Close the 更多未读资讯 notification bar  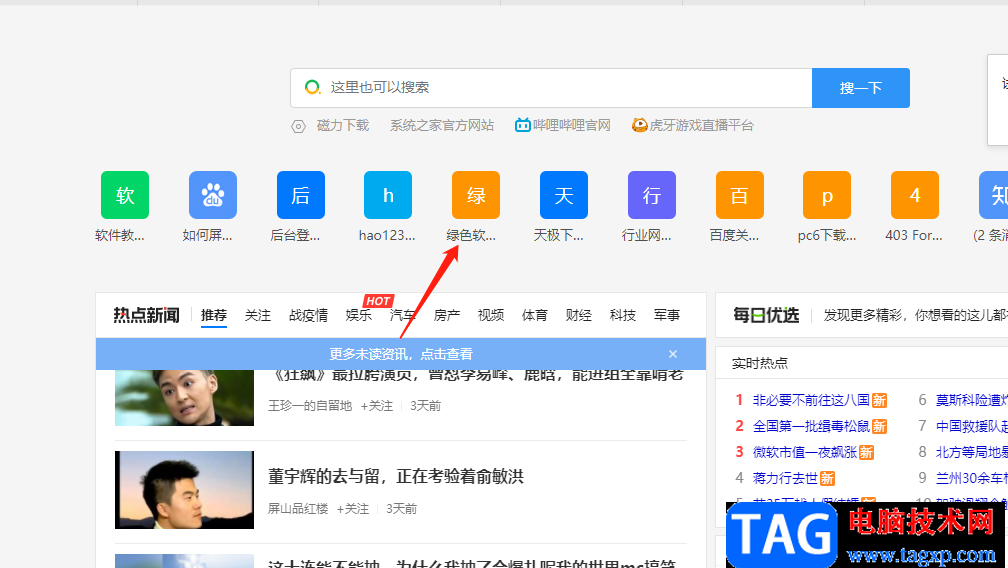pos(672,354)
